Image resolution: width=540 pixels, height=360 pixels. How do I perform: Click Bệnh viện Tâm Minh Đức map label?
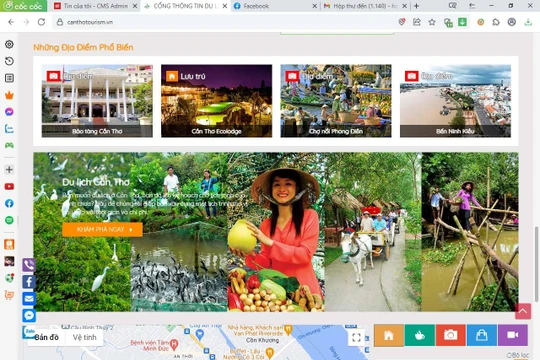pyautogui.click(x=149, y=346)
